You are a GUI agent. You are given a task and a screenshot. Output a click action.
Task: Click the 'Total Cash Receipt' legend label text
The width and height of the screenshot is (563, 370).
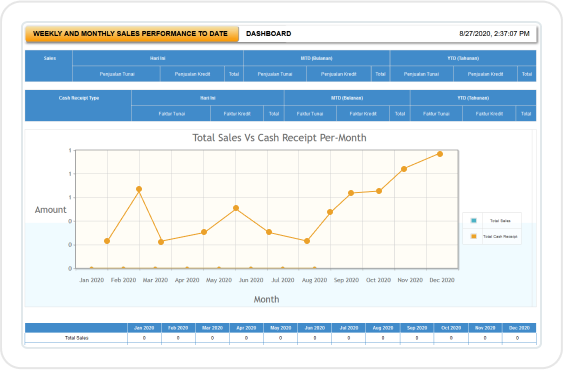click(500, 236)
